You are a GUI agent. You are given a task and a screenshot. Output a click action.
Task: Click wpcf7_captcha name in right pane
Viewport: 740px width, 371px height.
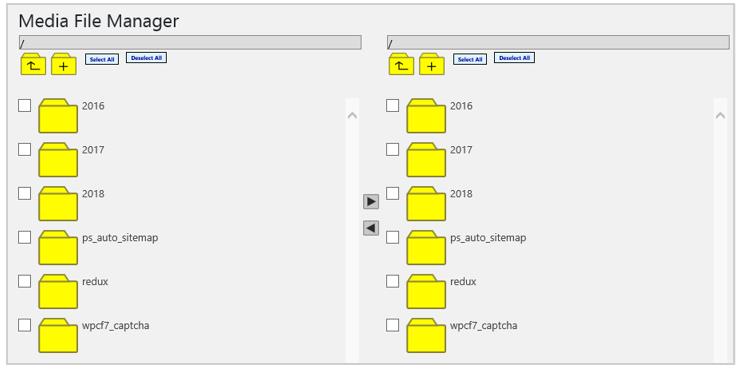click(484, 326)
